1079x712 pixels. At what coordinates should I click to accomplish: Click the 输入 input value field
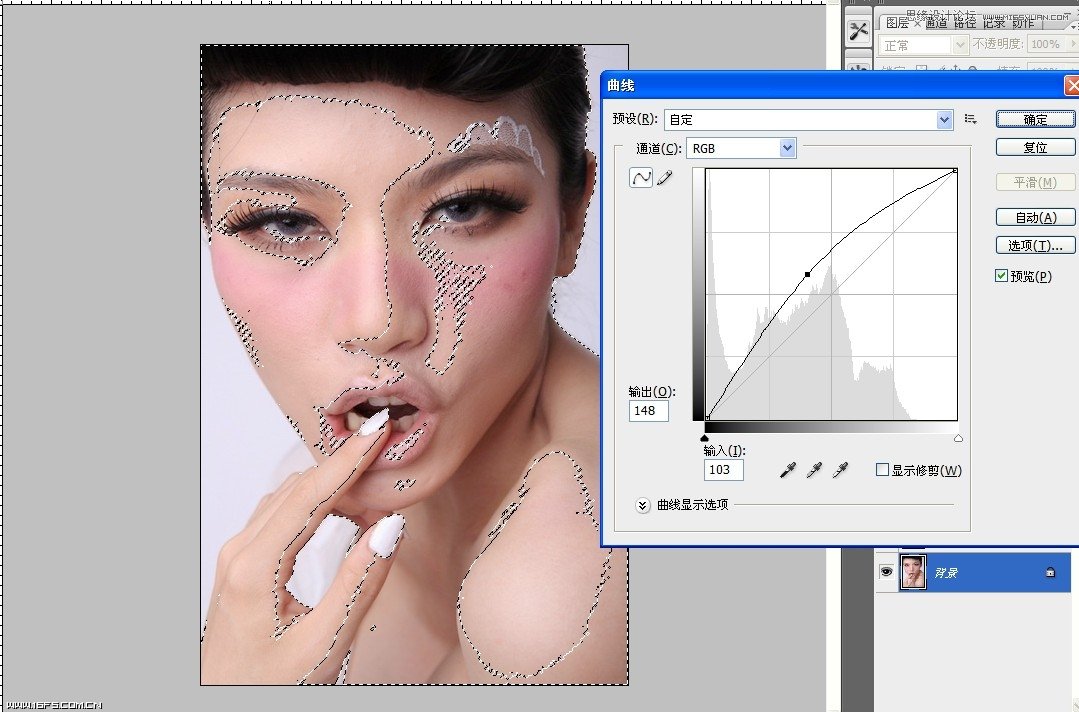tap(723, 469)
